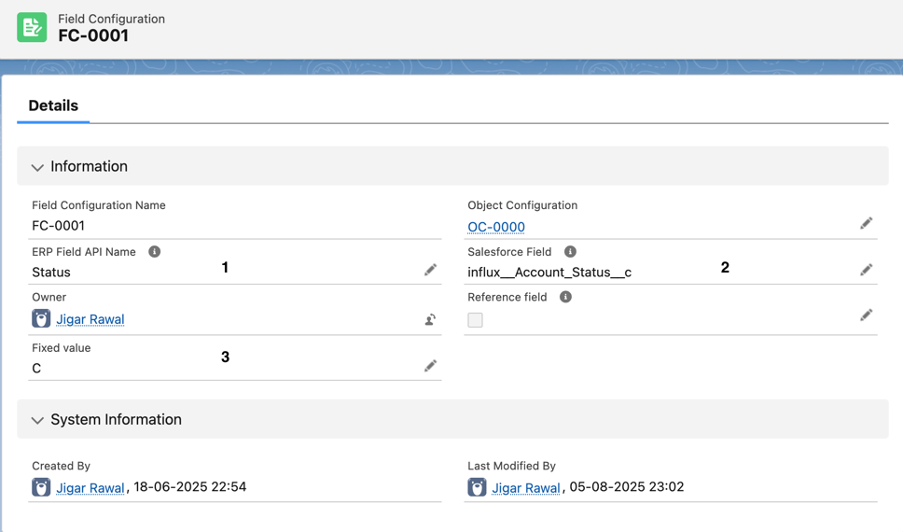Image resolution: width=904 pixels, height=532 pixels.
Task: Open Created By Jigar Rawal link
Action: pyautogui.click(x=90, y=488)
